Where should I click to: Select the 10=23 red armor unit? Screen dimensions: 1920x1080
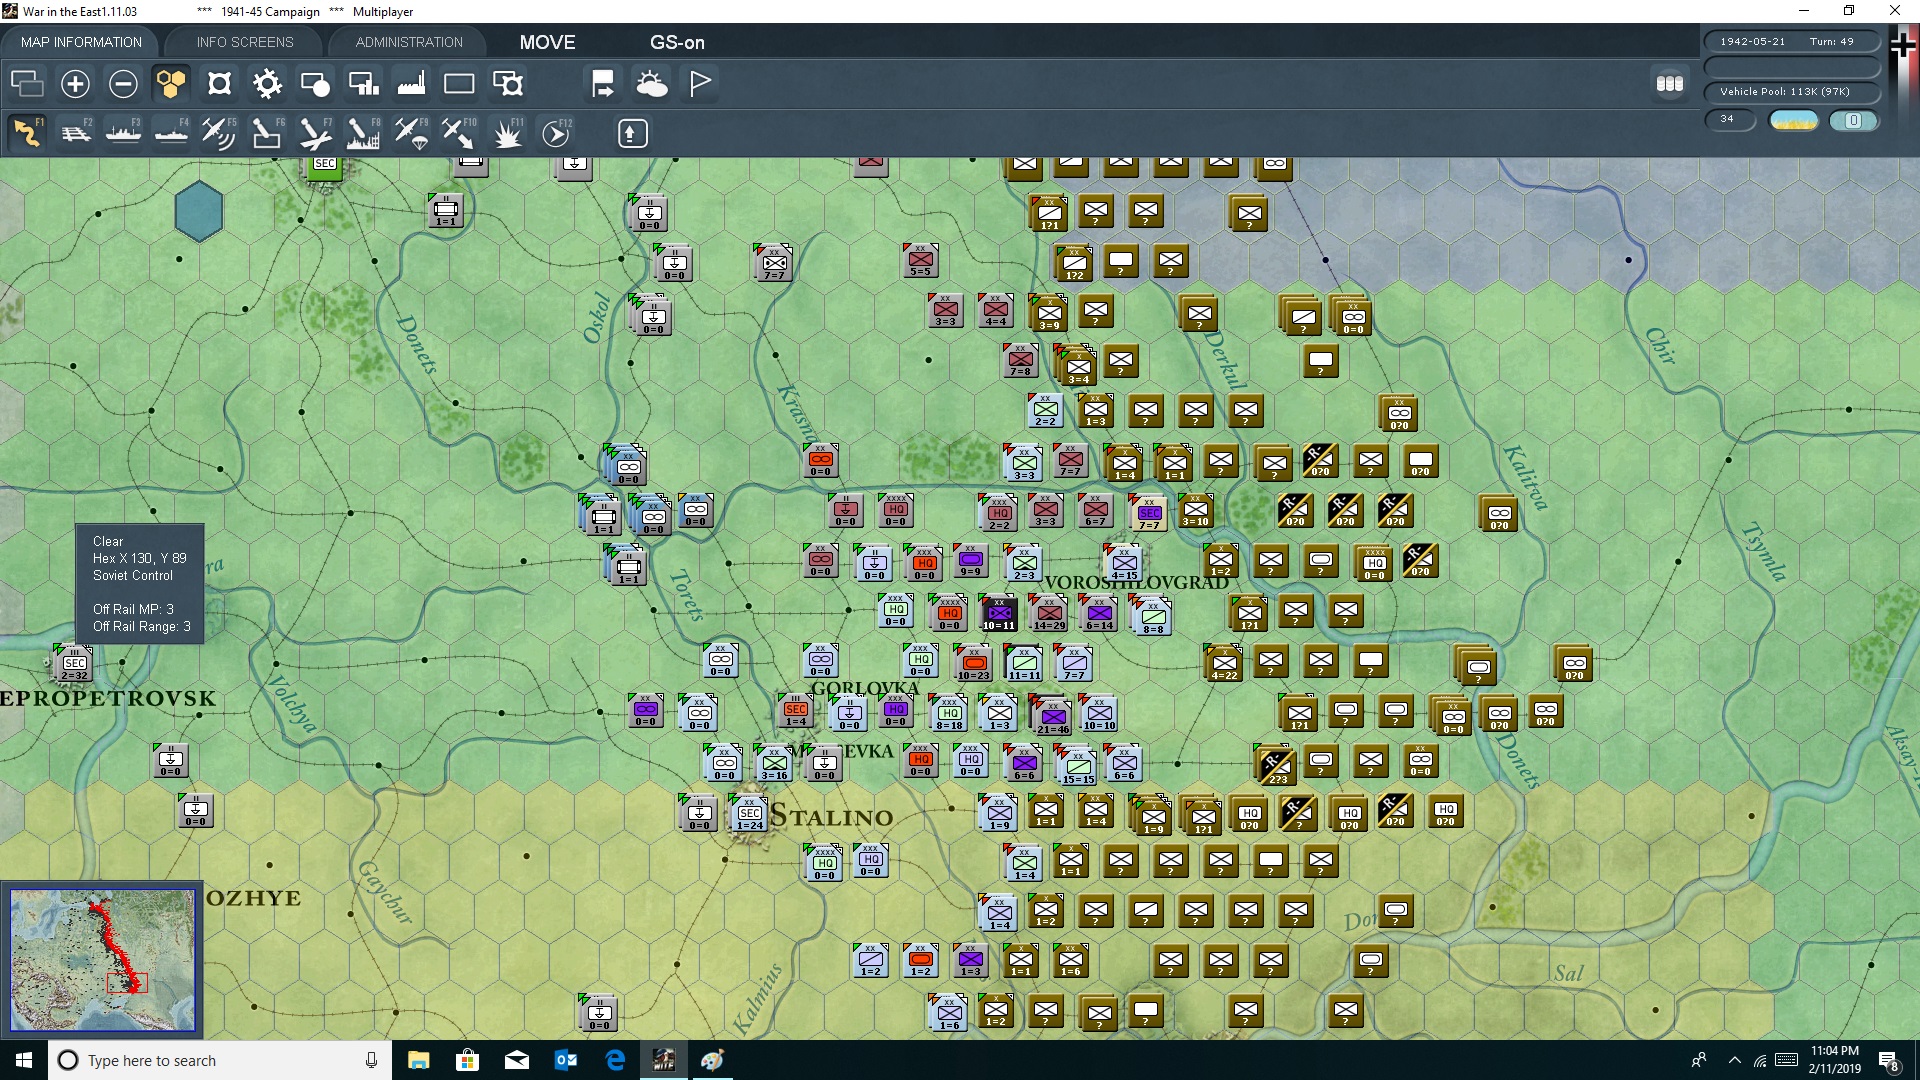pos(974,663)
